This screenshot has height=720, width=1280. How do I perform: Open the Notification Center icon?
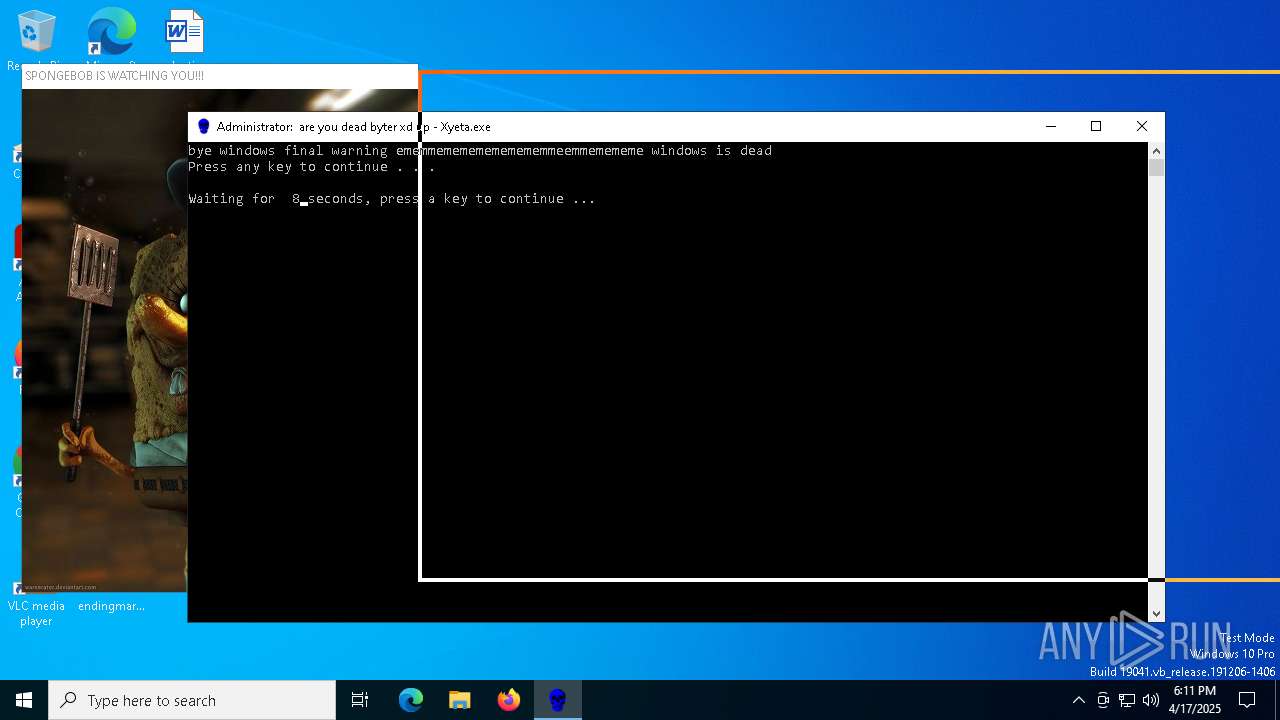(1247, 700)
